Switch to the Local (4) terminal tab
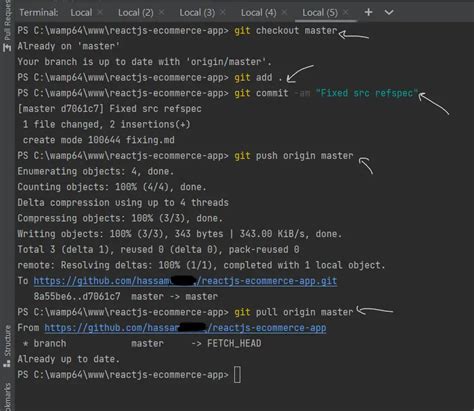 pyautogui.click(x=258, y=13)
